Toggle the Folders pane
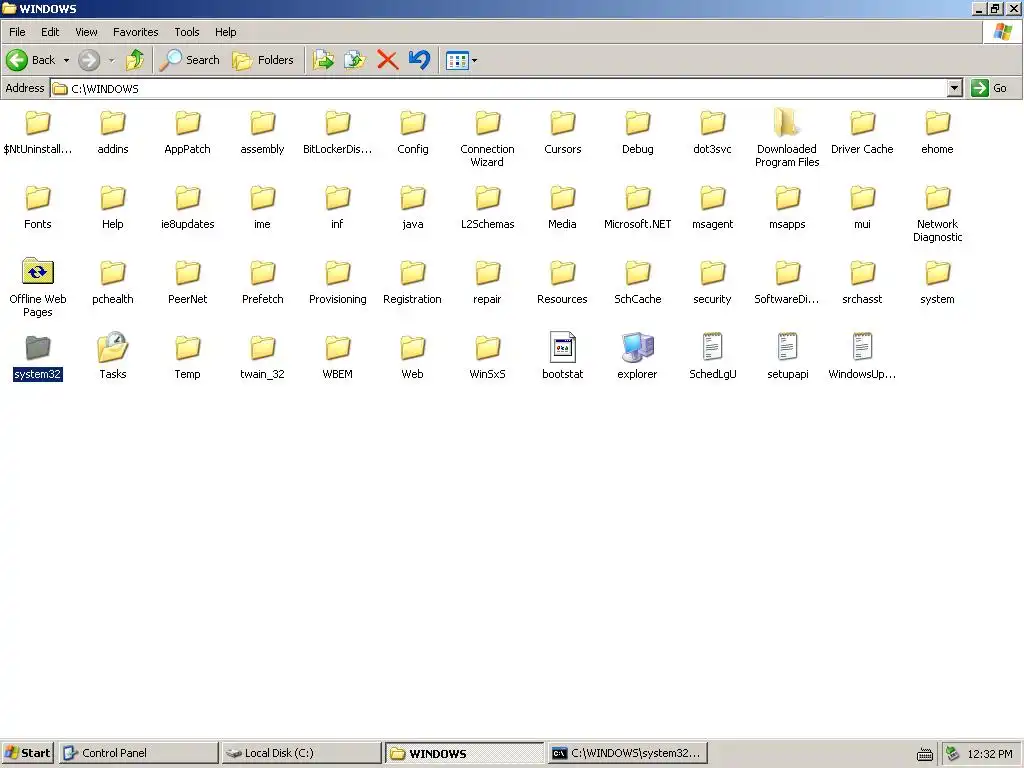Viewport: 1024px width, 768px height. 263,60
